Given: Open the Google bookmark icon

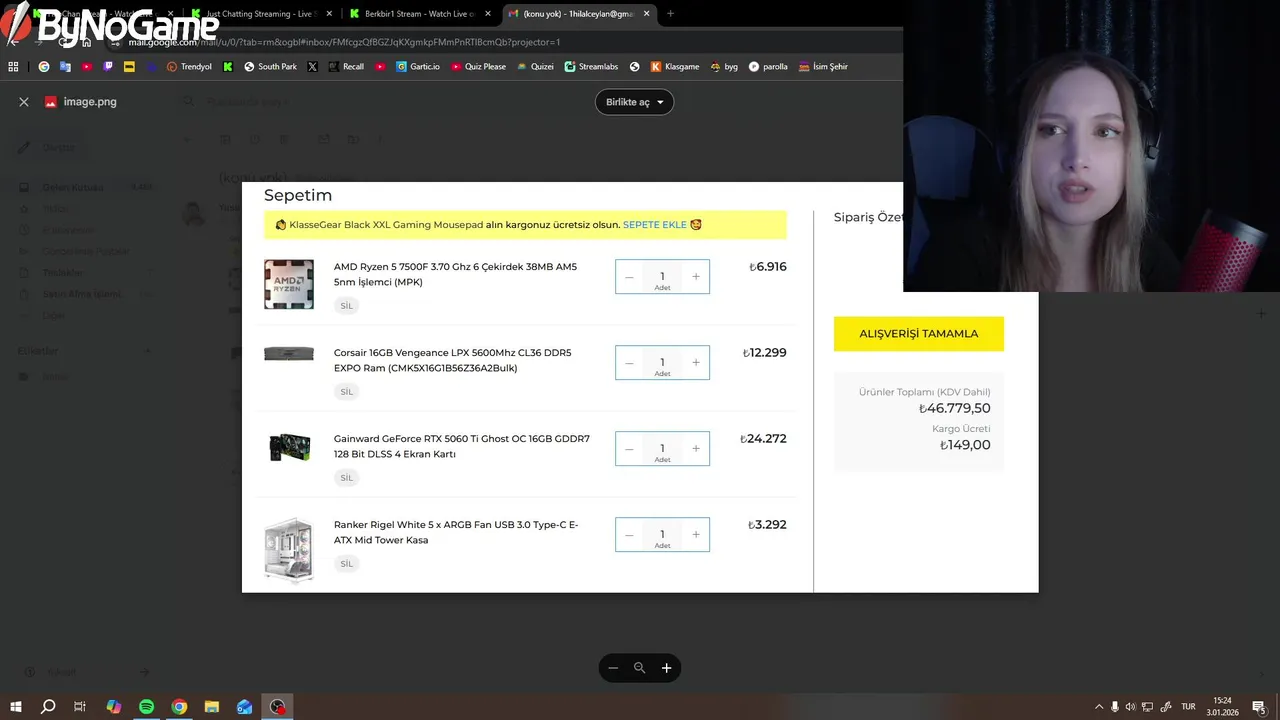Looking at the screenshot, I should point(44,67).
